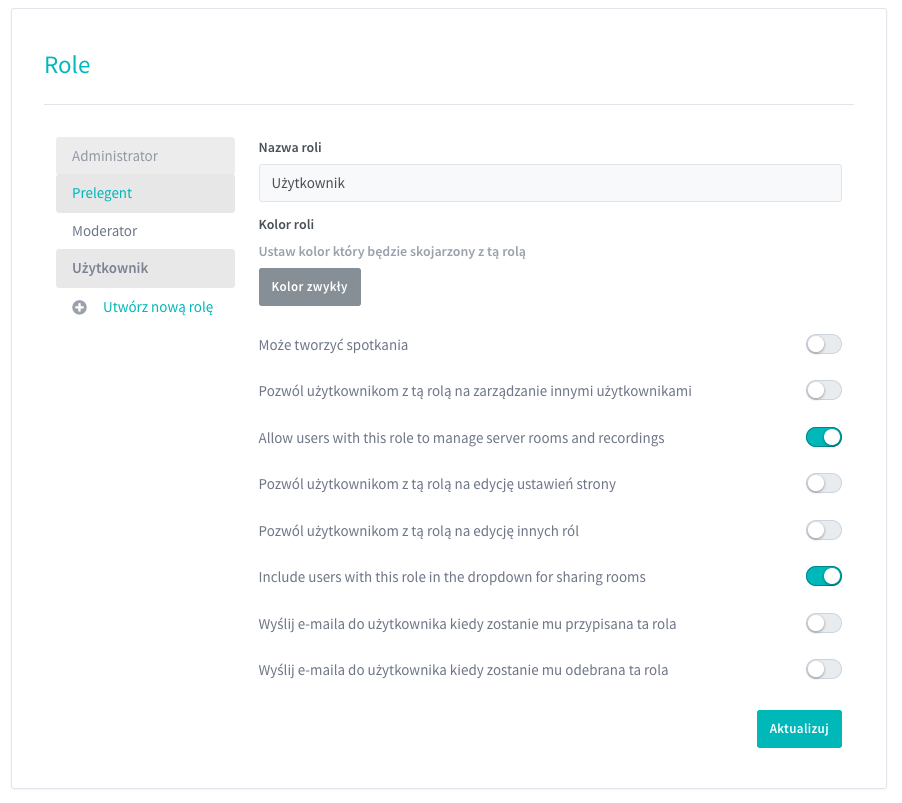Click the Kolor roli section label
Viewport: 902px width, 803px height.
pyautogui.click(x=286, y=224)
